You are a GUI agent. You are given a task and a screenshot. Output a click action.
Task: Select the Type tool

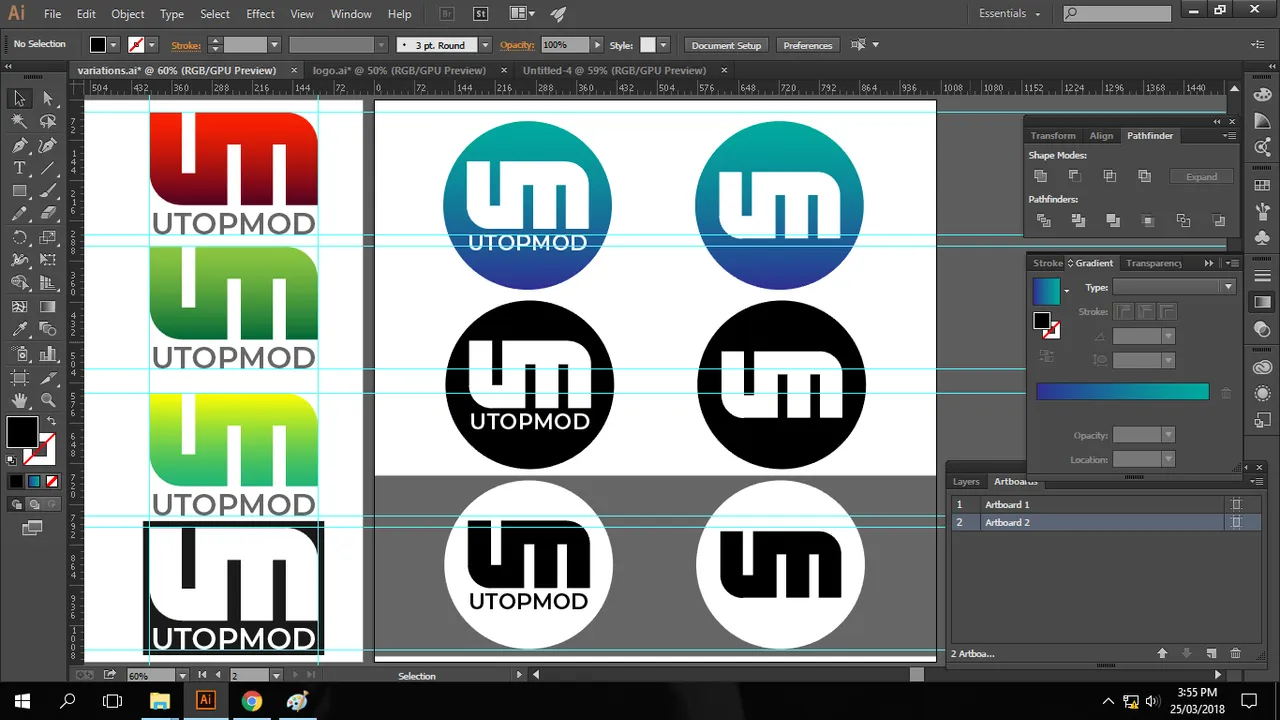(x=19, y=168)
